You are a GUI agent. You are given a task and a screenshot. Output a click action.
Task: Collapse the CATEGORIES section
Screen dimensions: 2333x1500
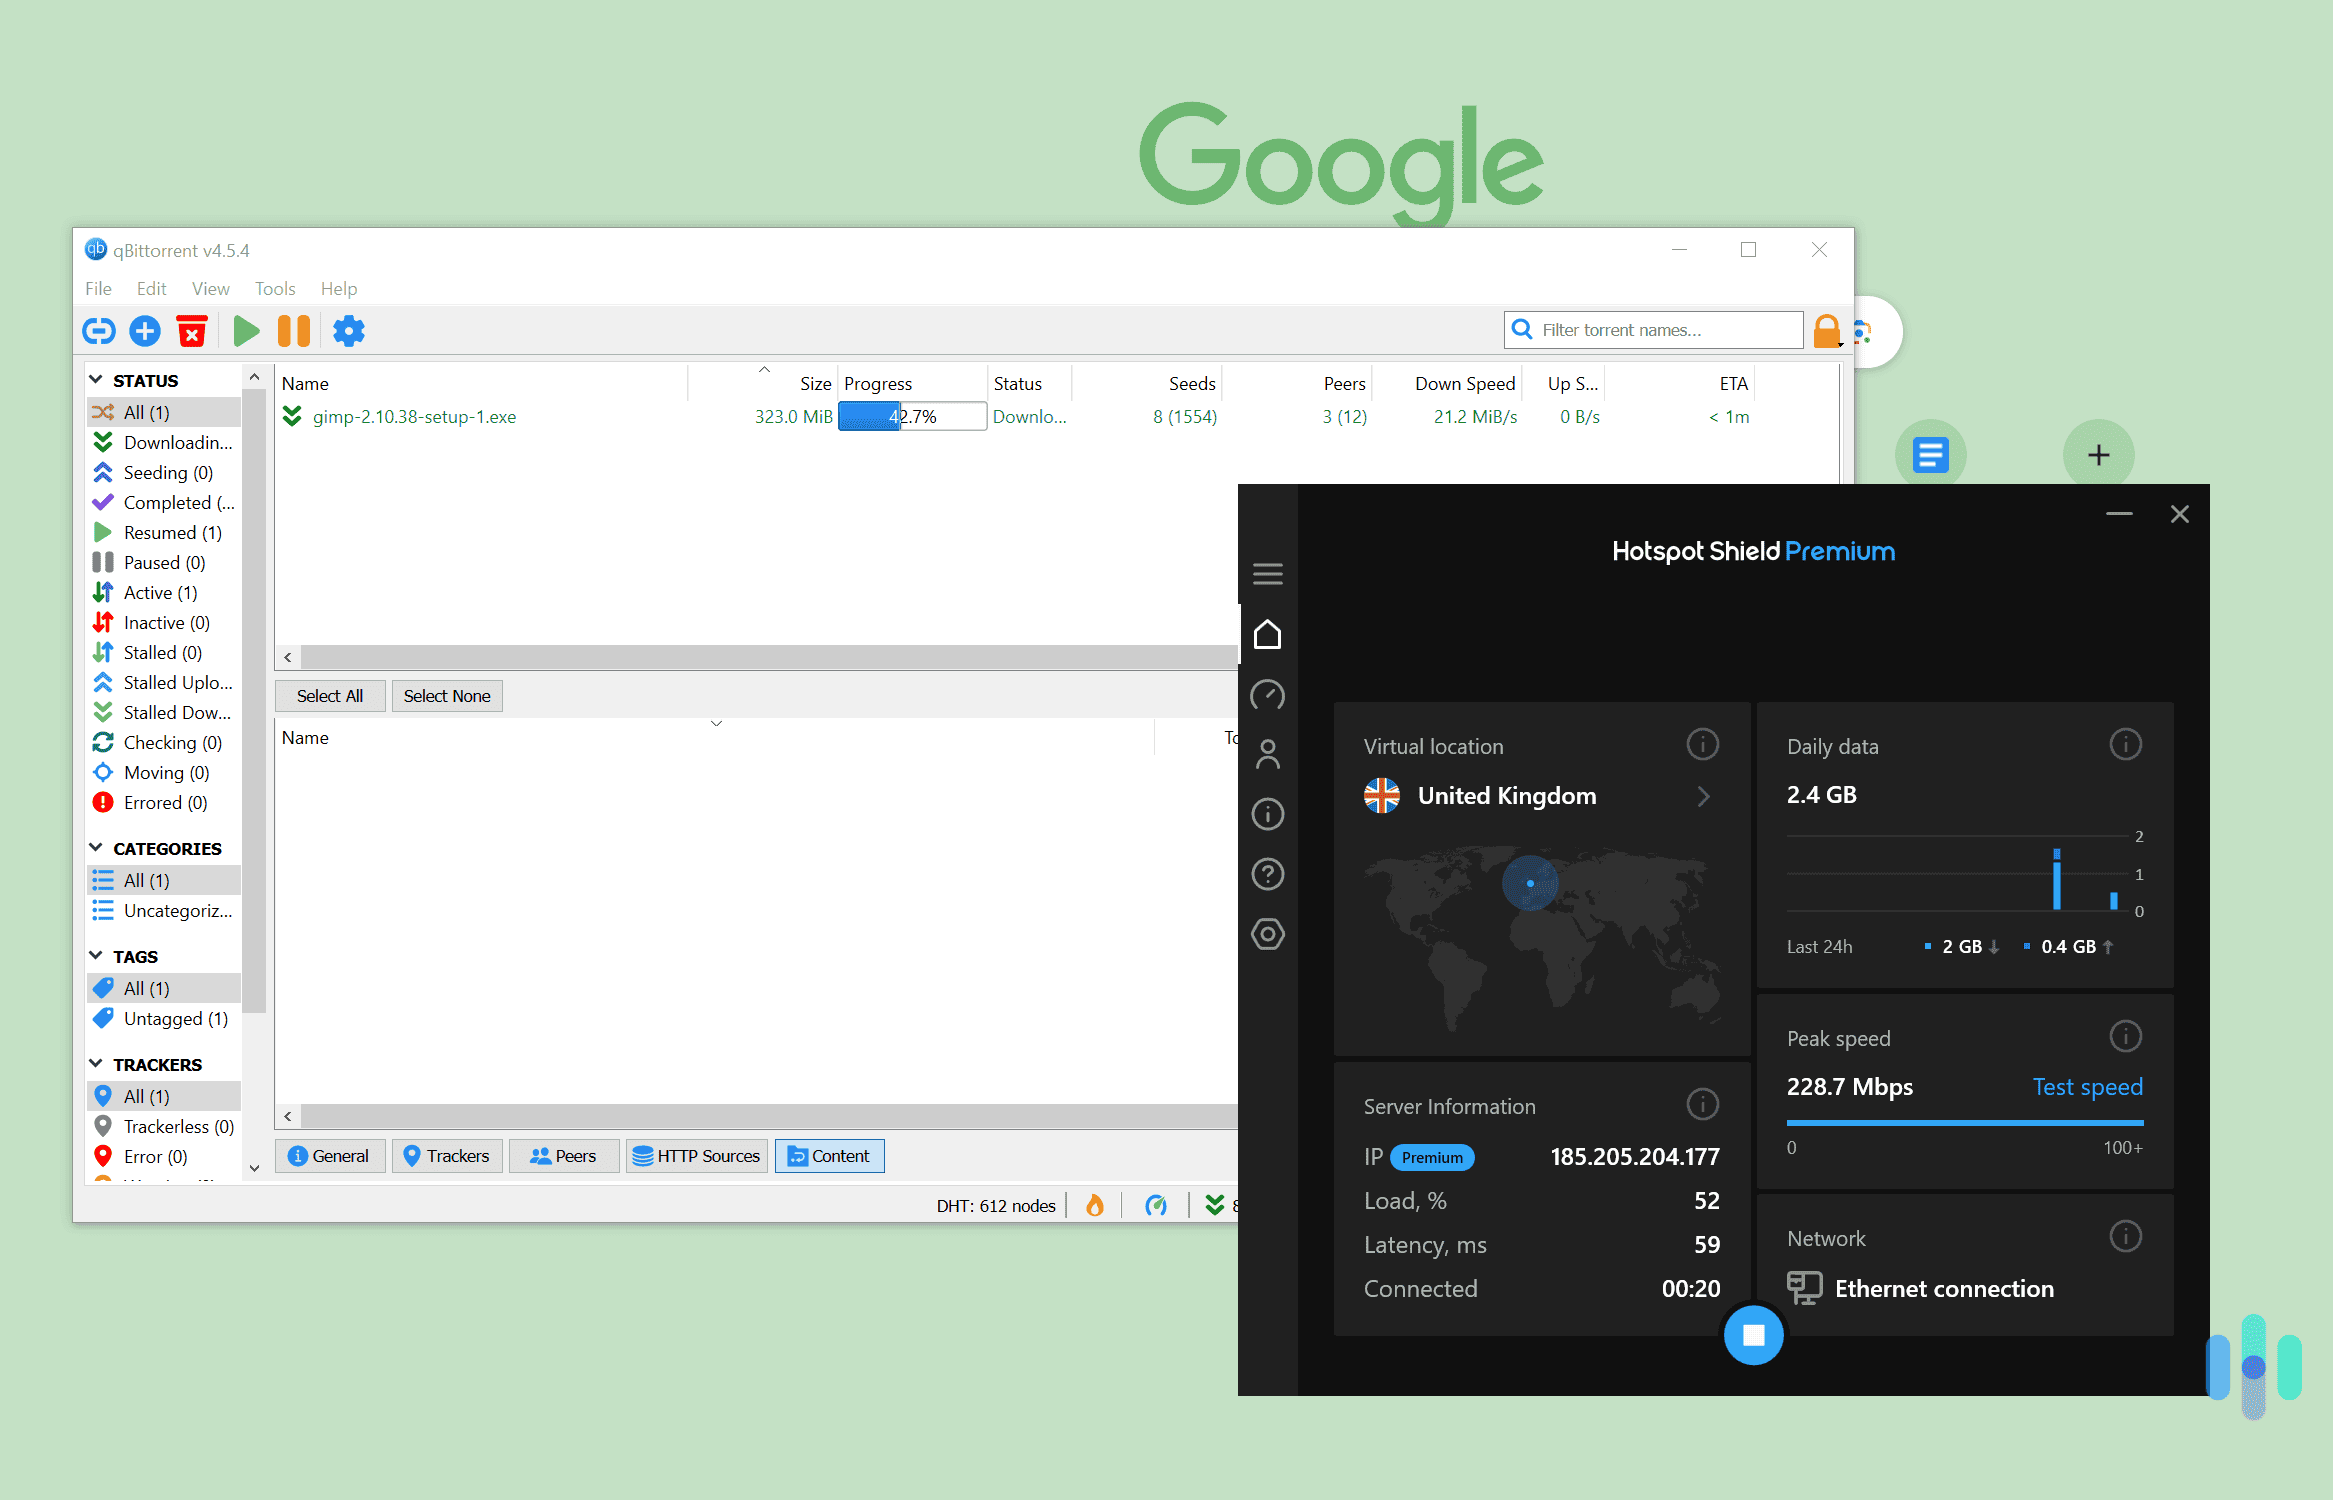96,847
